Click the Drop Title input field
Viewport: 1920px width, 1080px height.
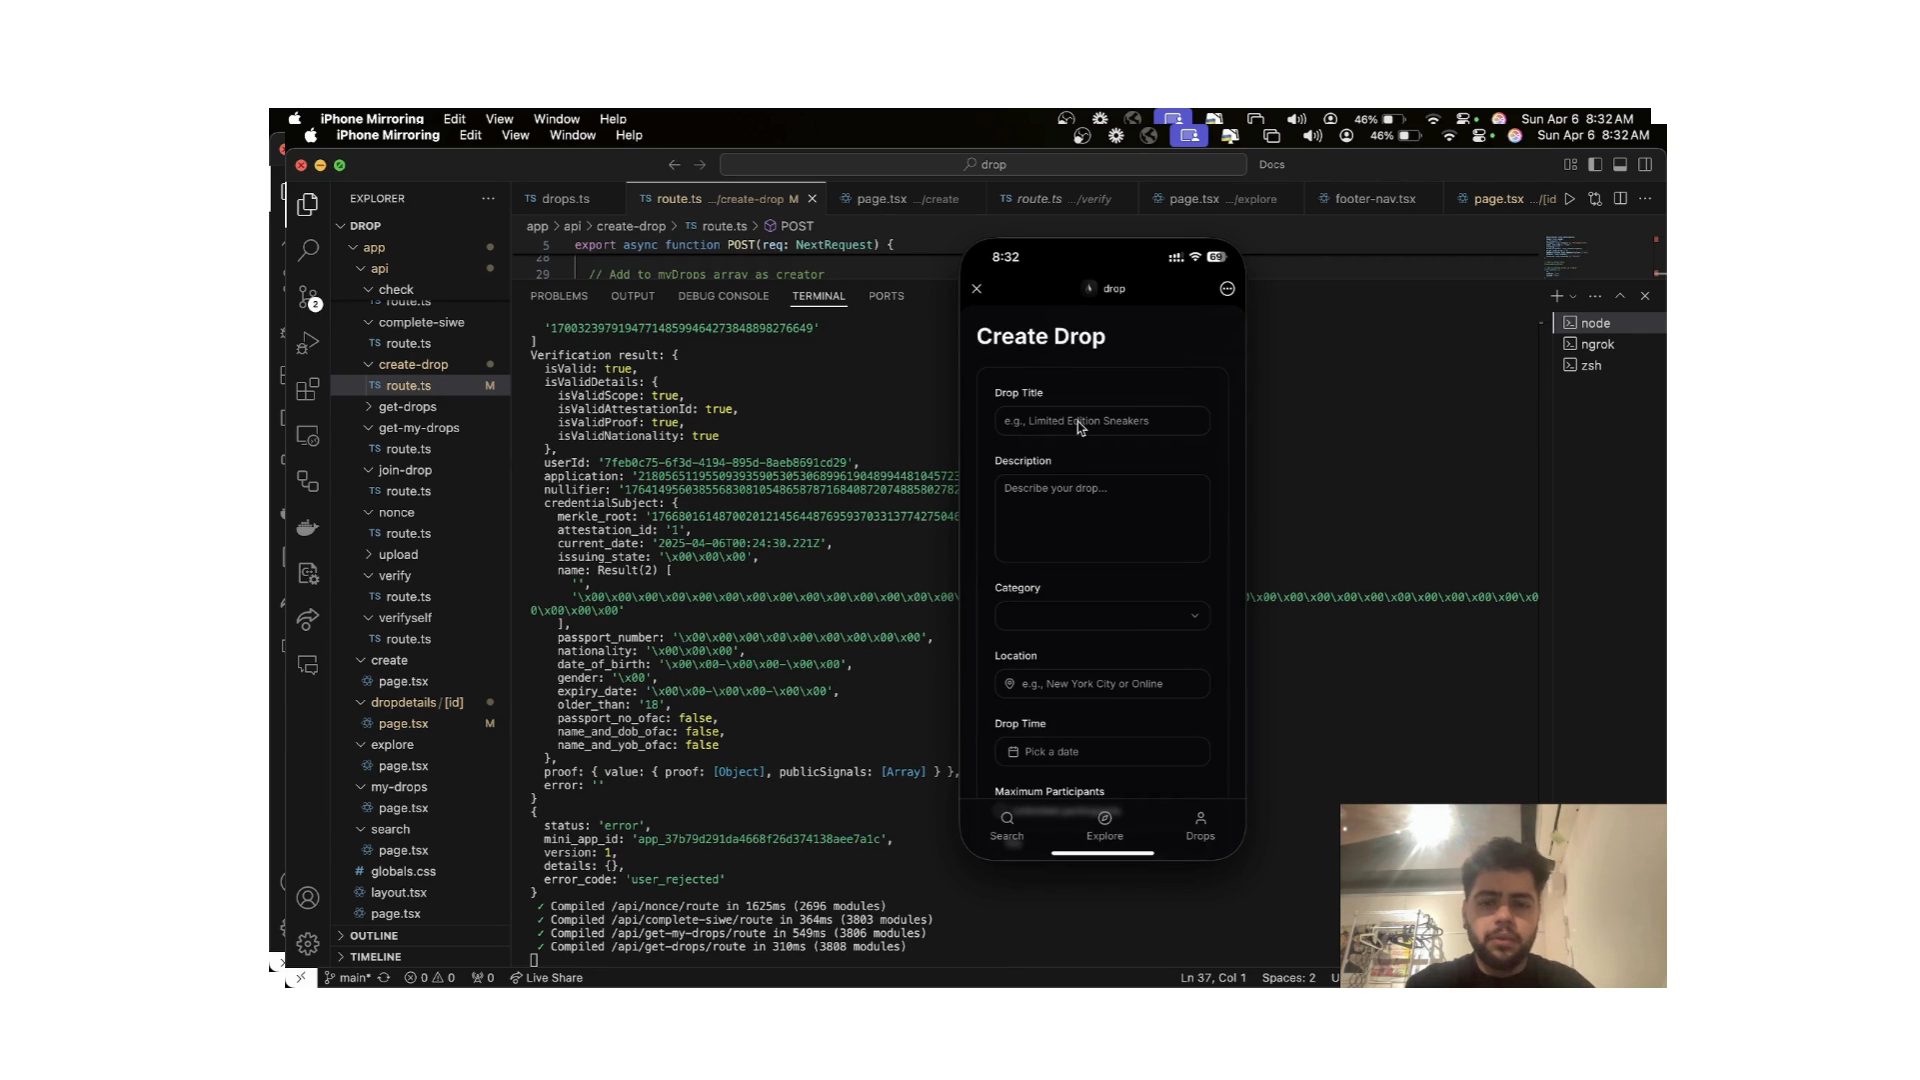pos(1102,421)
